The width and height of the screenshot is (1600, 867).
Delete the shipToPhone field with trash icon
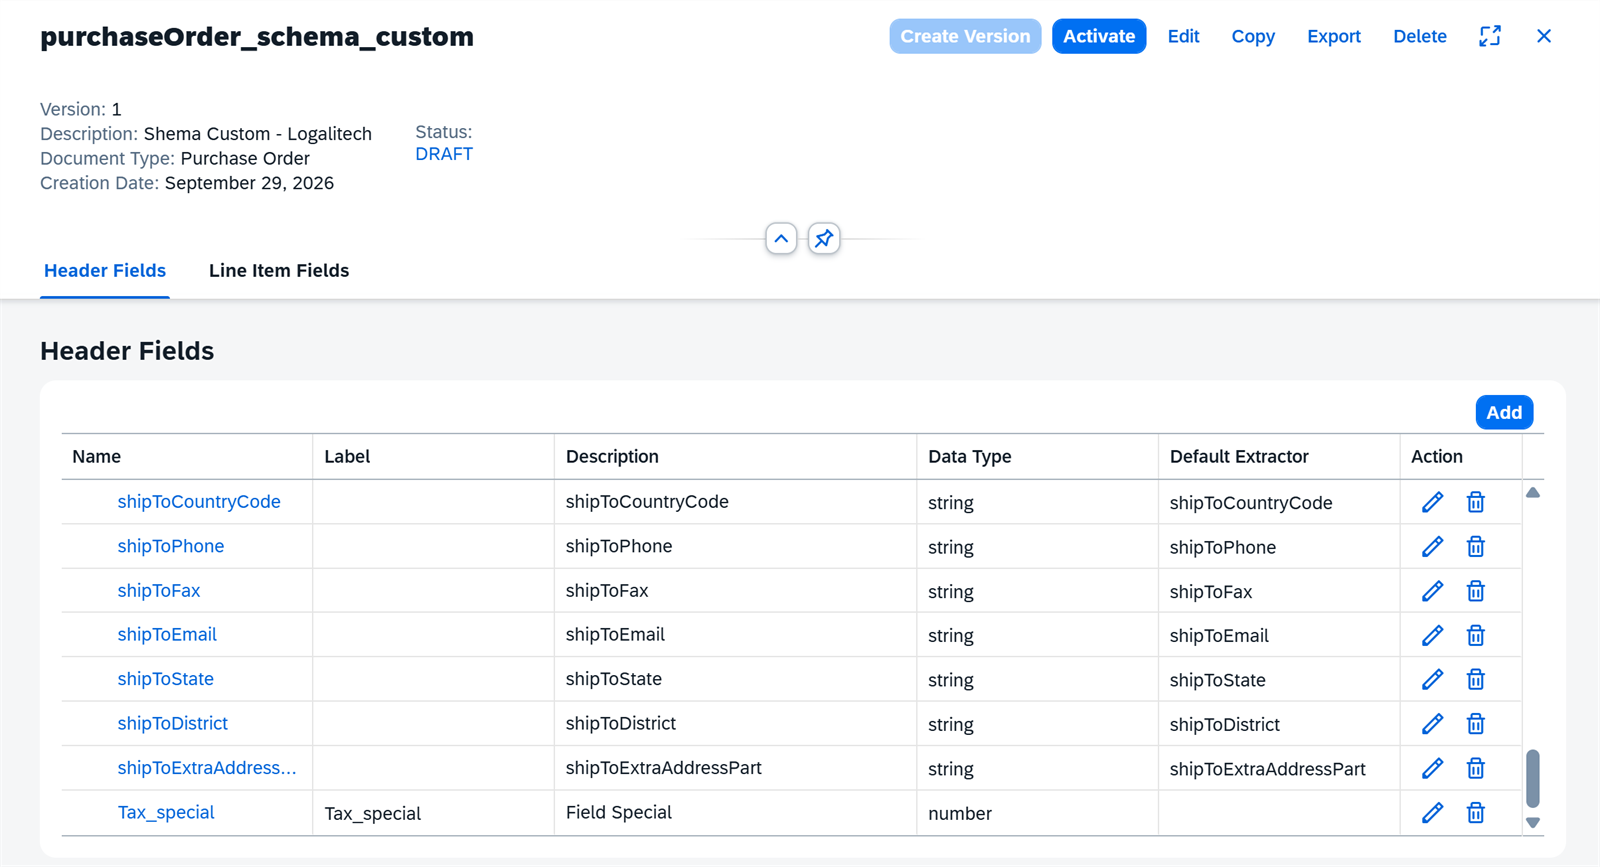(1475, 547)
